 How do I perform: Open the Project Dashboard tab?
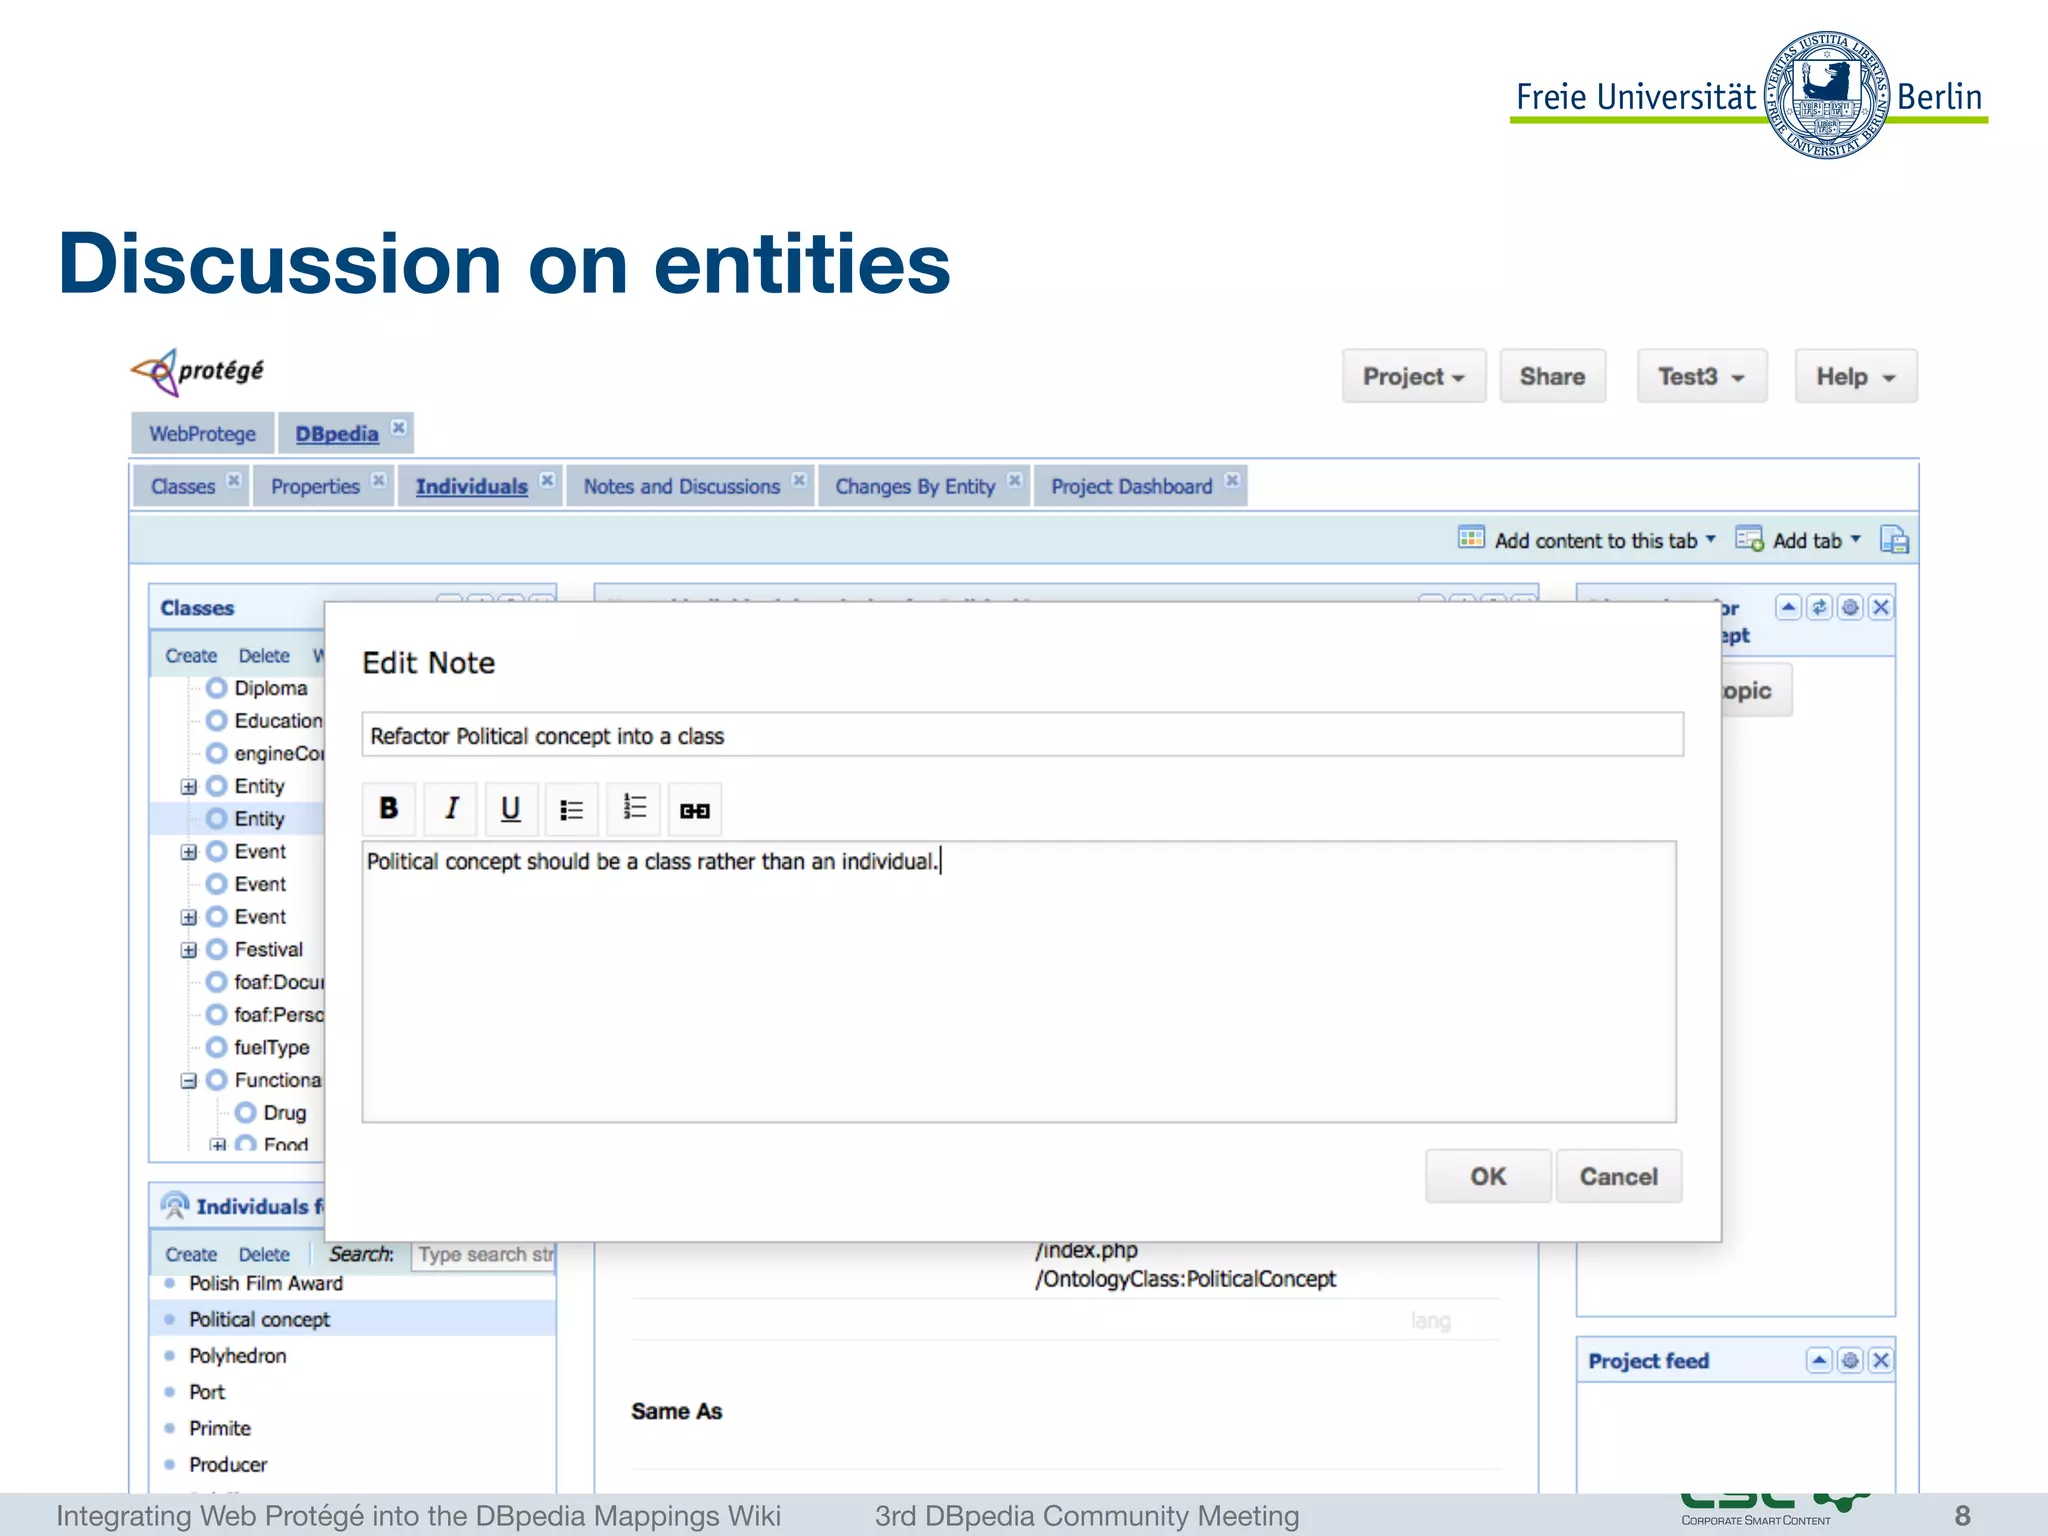(x=1131, y=487)
